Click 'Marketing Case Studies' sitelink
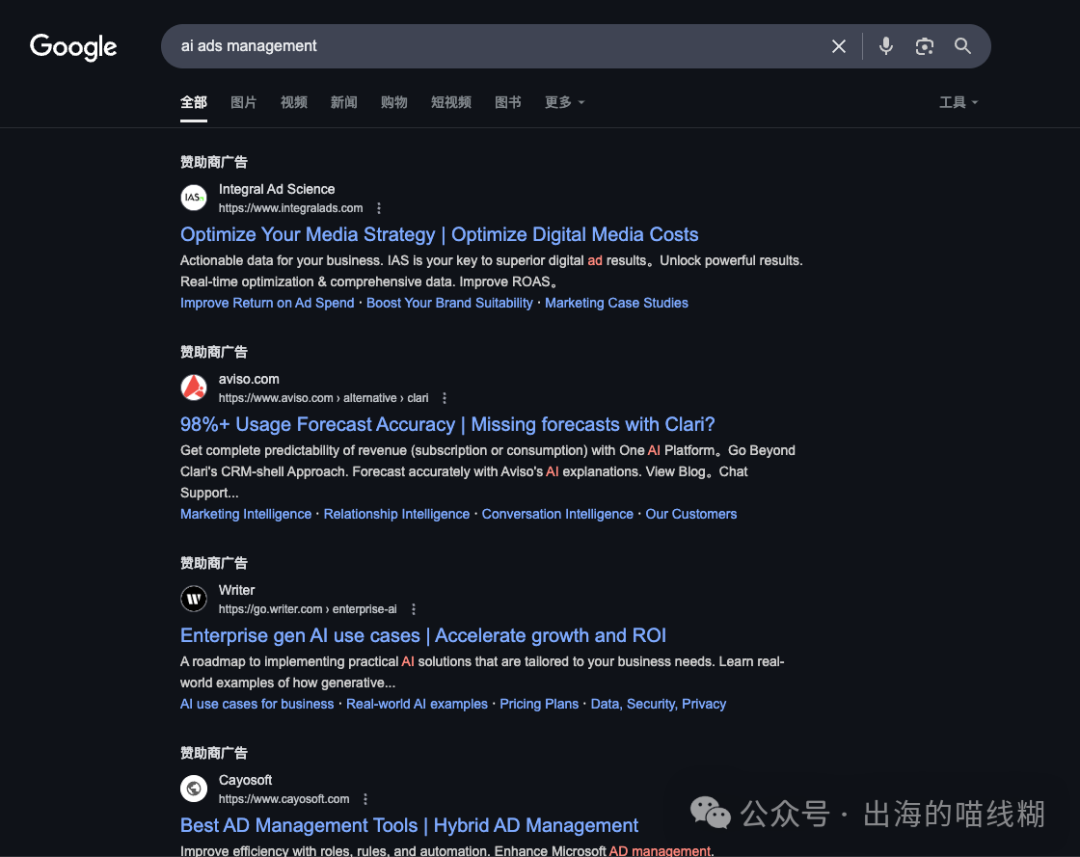1080x857 pixels. click(616, 303)
